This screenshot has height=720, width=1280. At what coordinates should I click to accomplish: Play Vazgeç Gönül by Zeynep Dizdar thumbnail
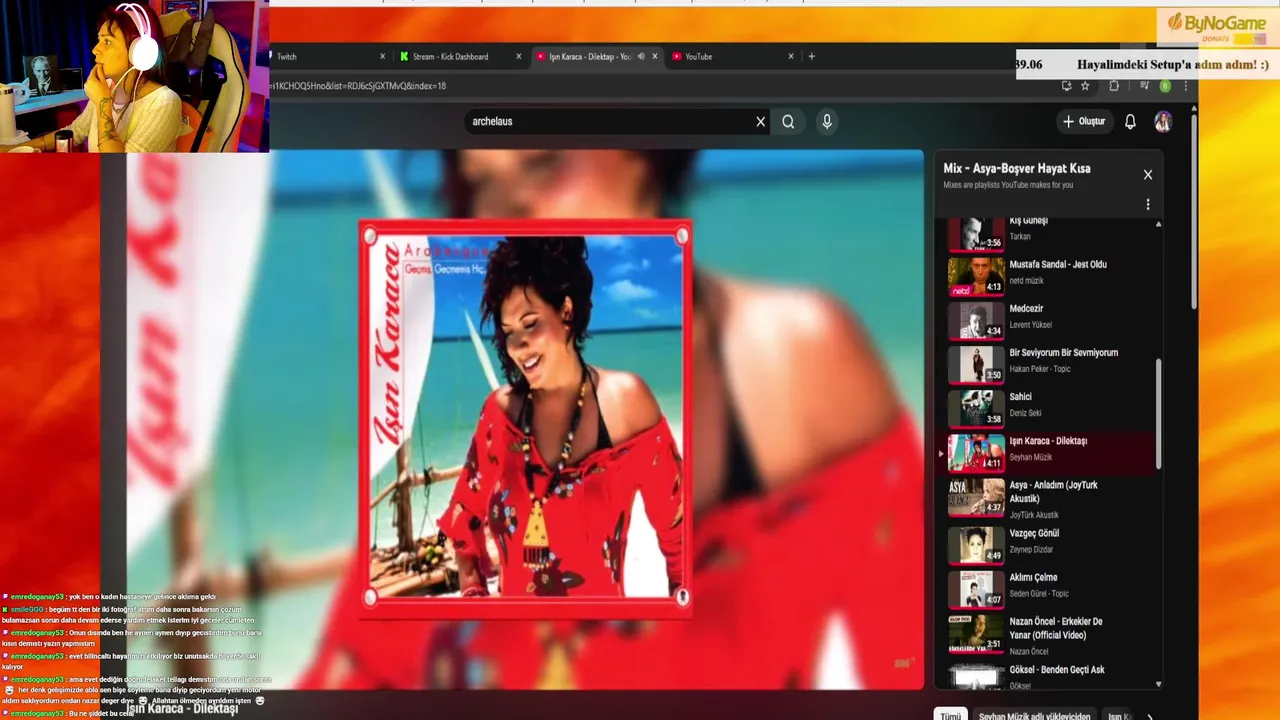[x=976, y=545]
